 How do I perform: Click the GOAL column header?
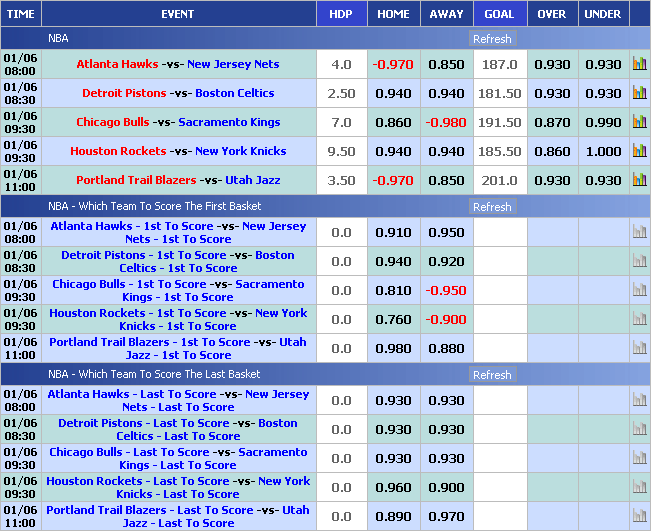tap(499, 14)
